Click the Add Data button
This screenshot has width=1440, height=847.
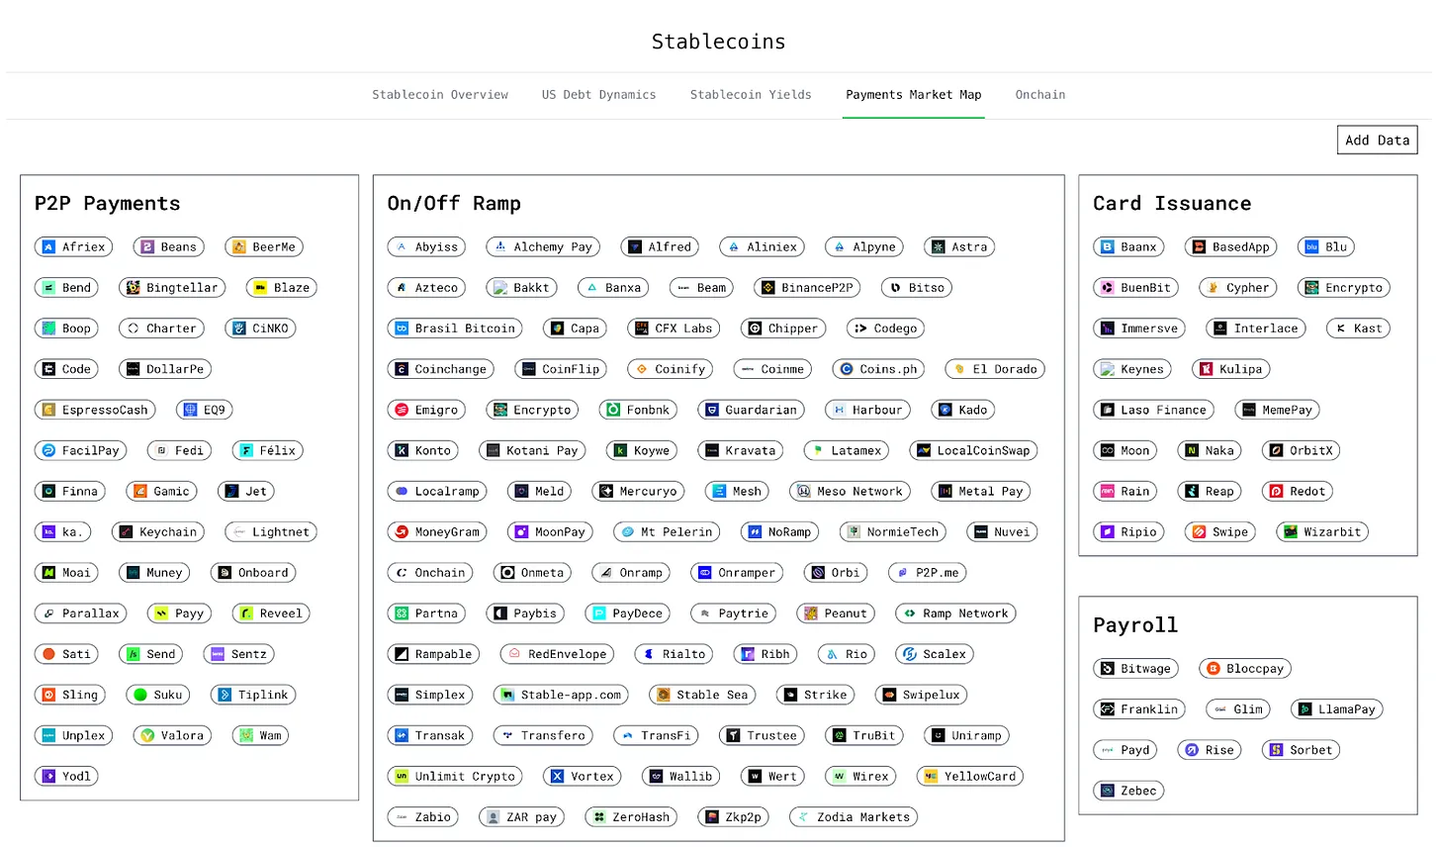coord(1377,140)
